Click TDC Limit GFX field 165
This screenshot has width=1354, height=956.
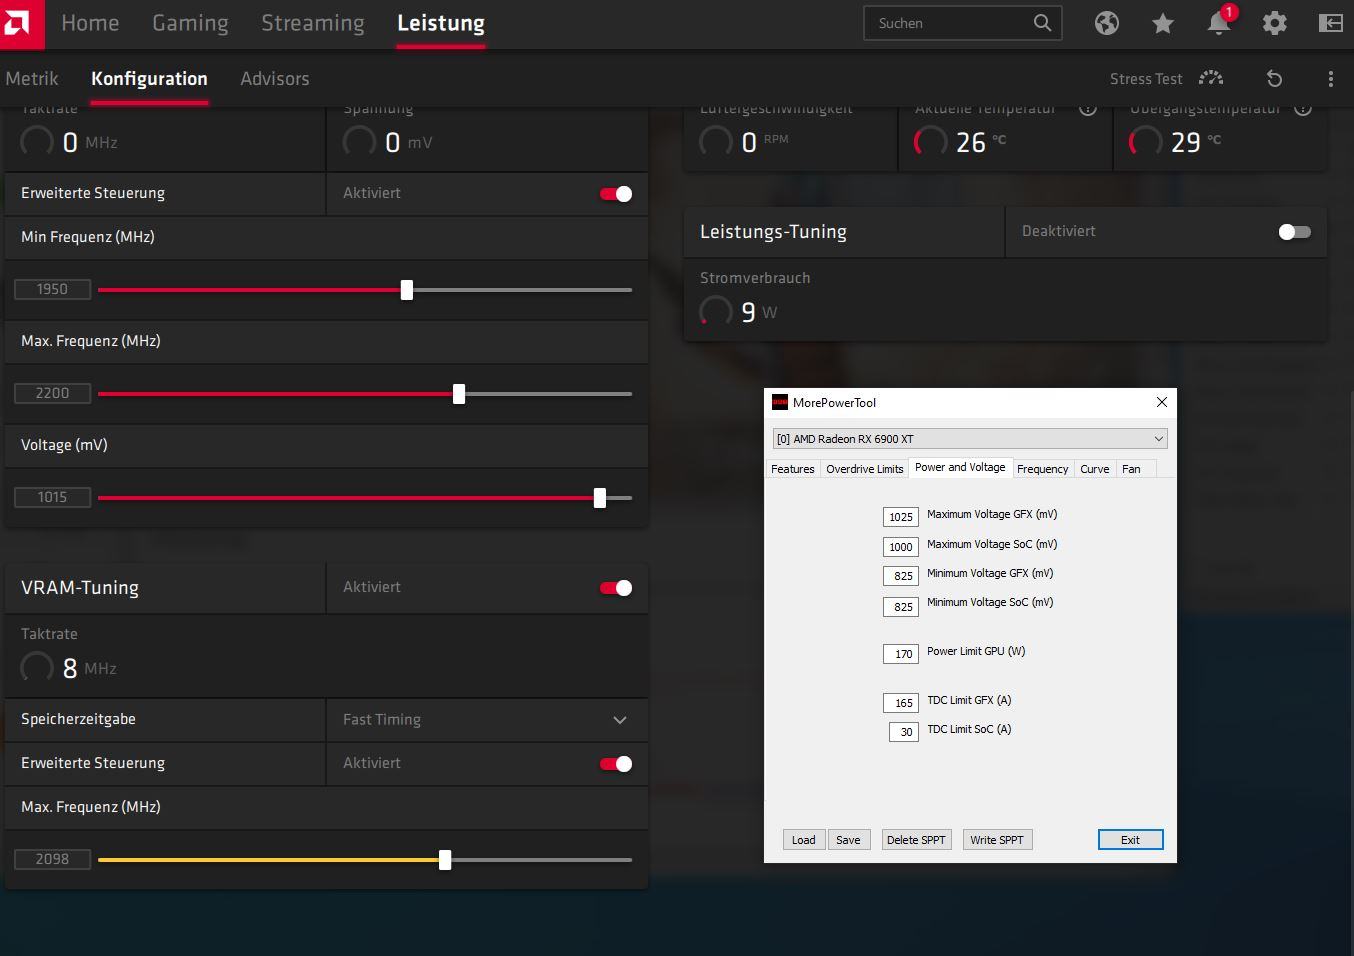click(x=901, y=703)
